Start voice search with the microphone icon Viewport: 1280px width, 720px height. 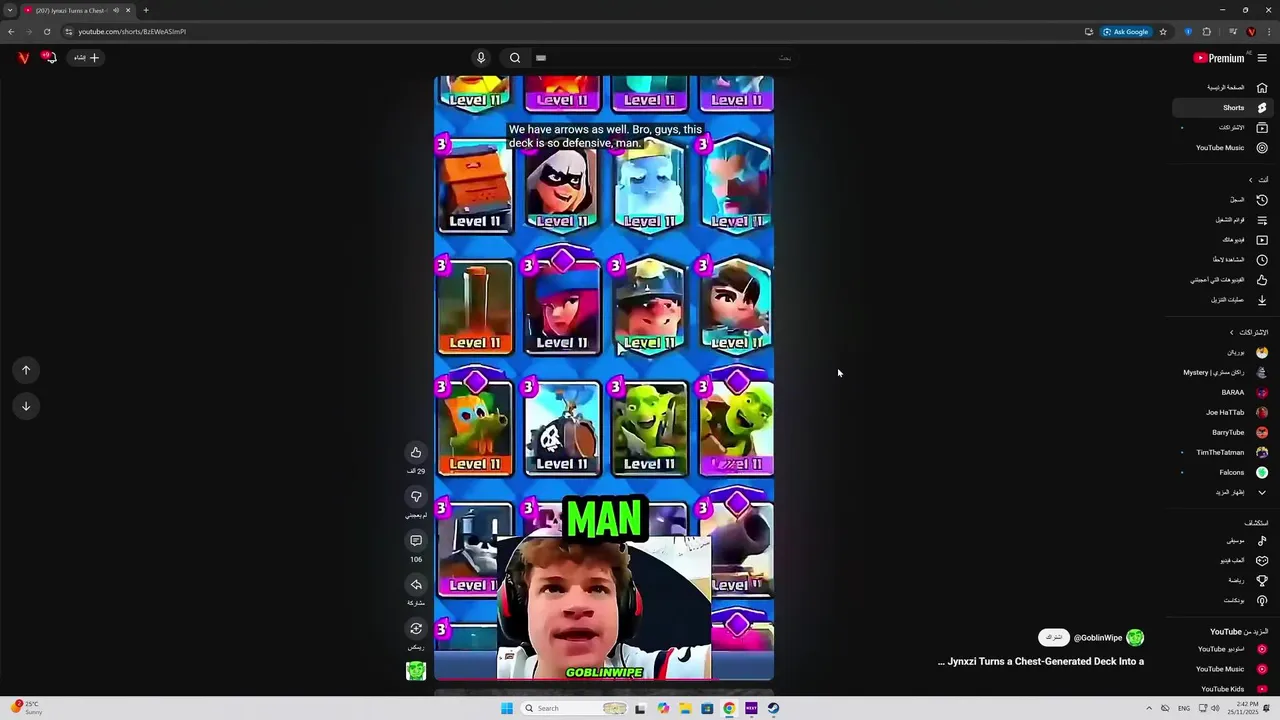tap(481, 58)
